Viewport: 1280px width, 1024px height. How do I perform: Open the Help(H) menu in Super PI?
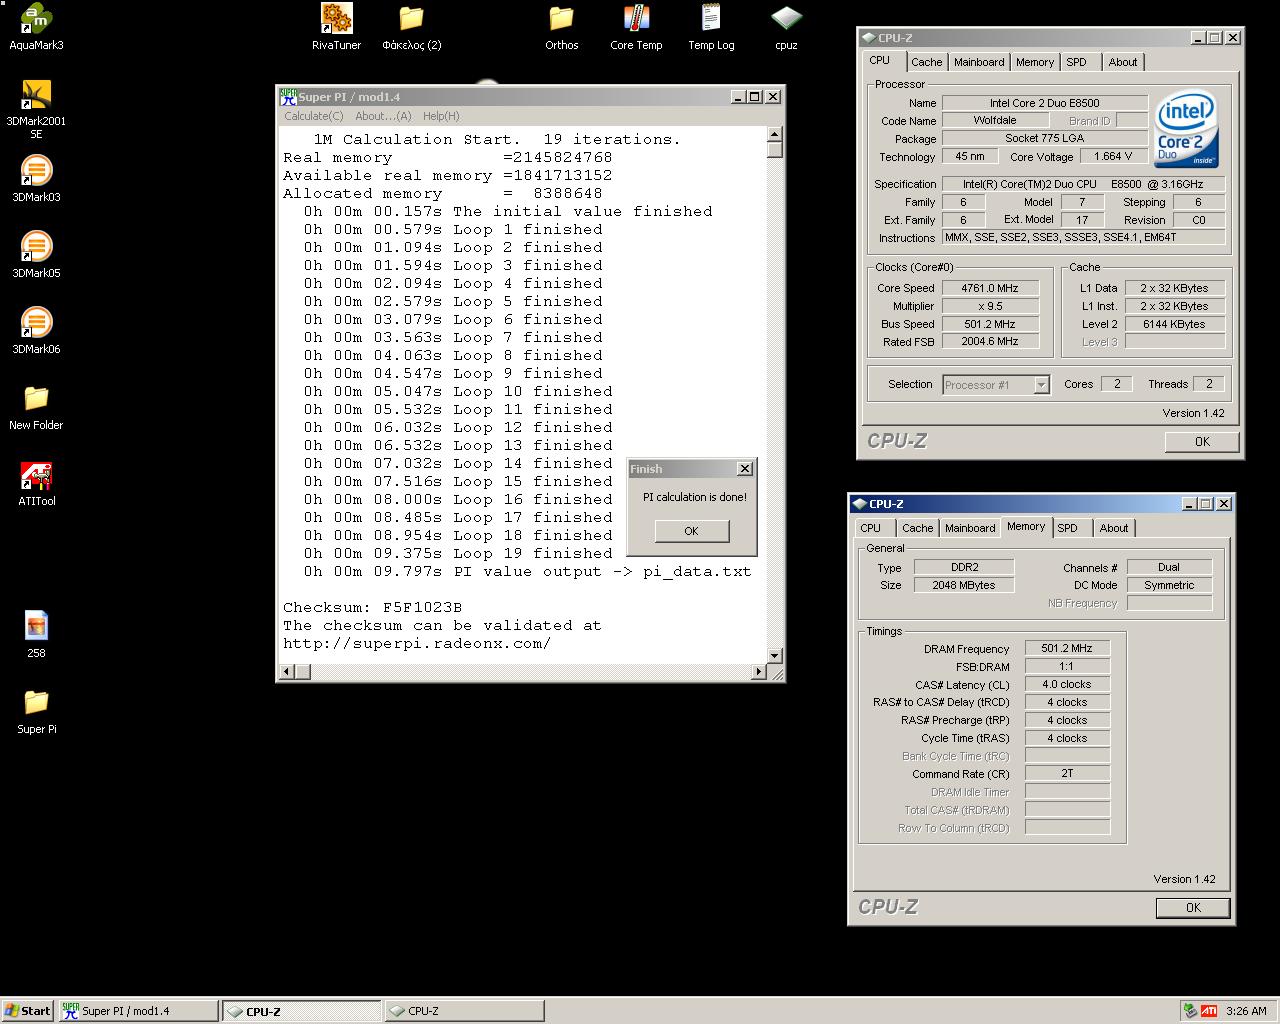point(441,116)
